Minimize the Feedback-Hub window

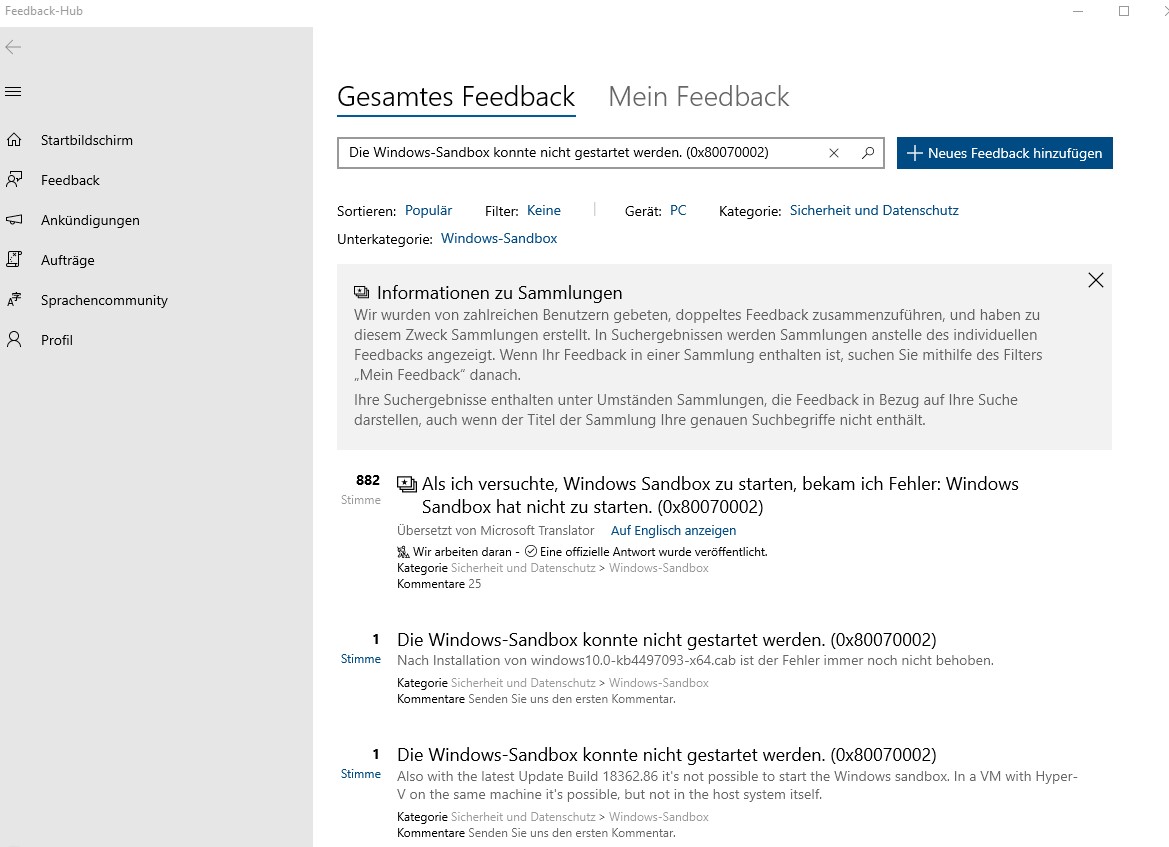pyautogui.click(x=1077, y=11)
